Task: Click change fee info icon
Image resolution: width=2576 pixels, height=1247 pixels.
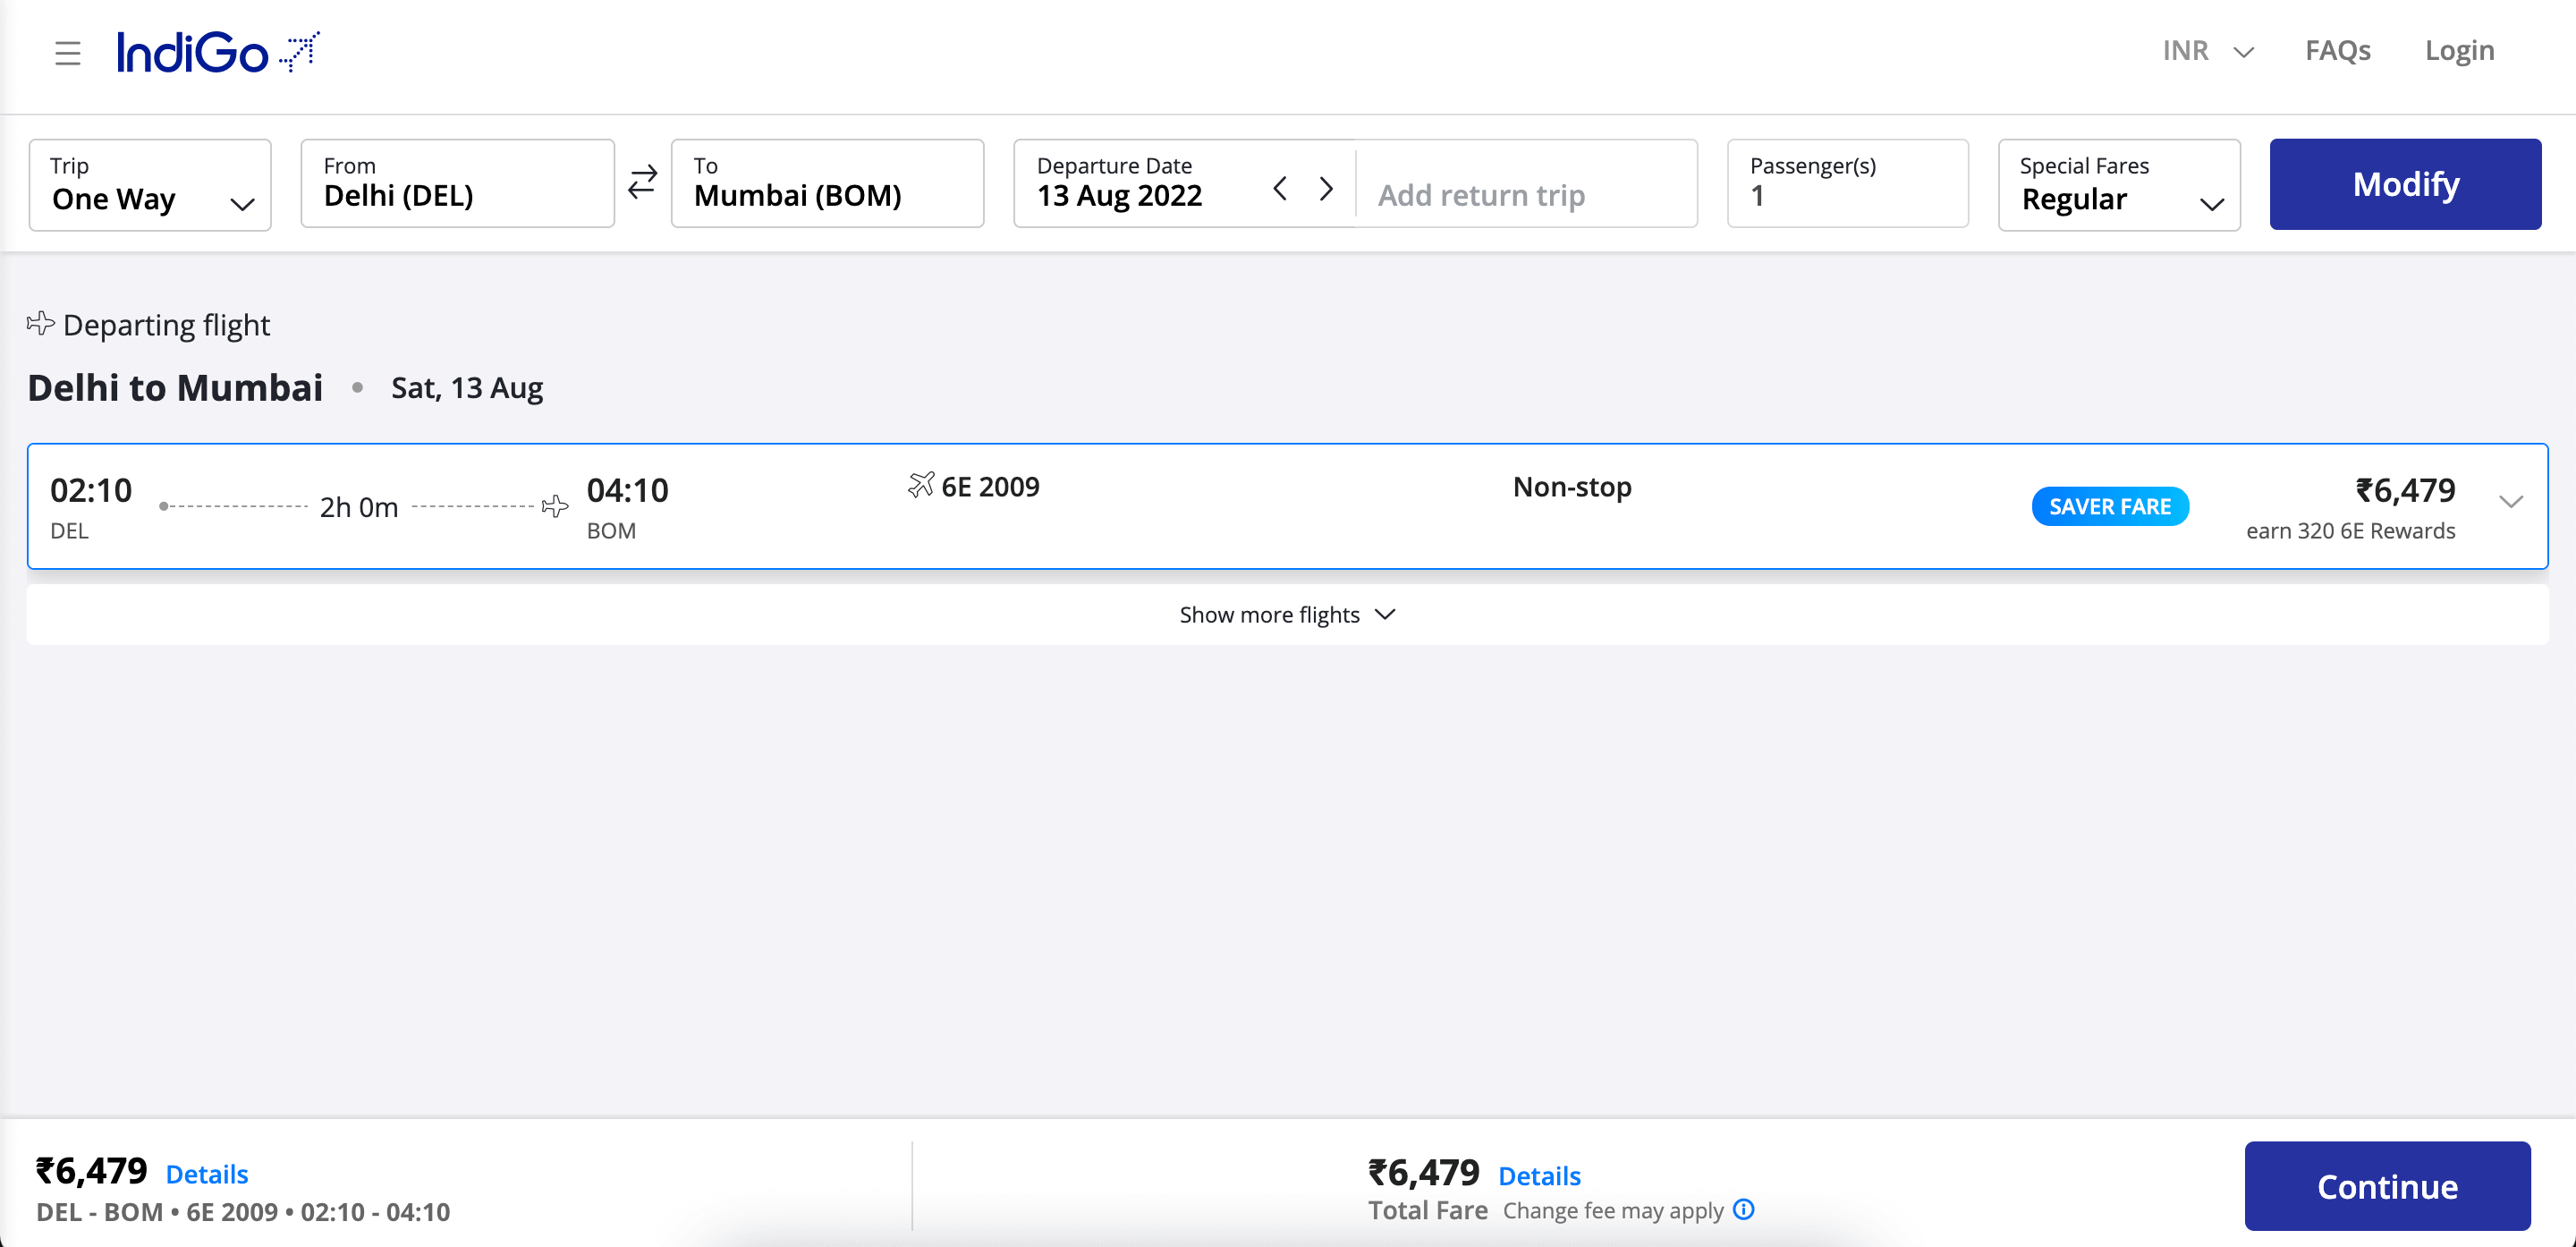Action: pyautogui.click(x=1744, y=1209)
